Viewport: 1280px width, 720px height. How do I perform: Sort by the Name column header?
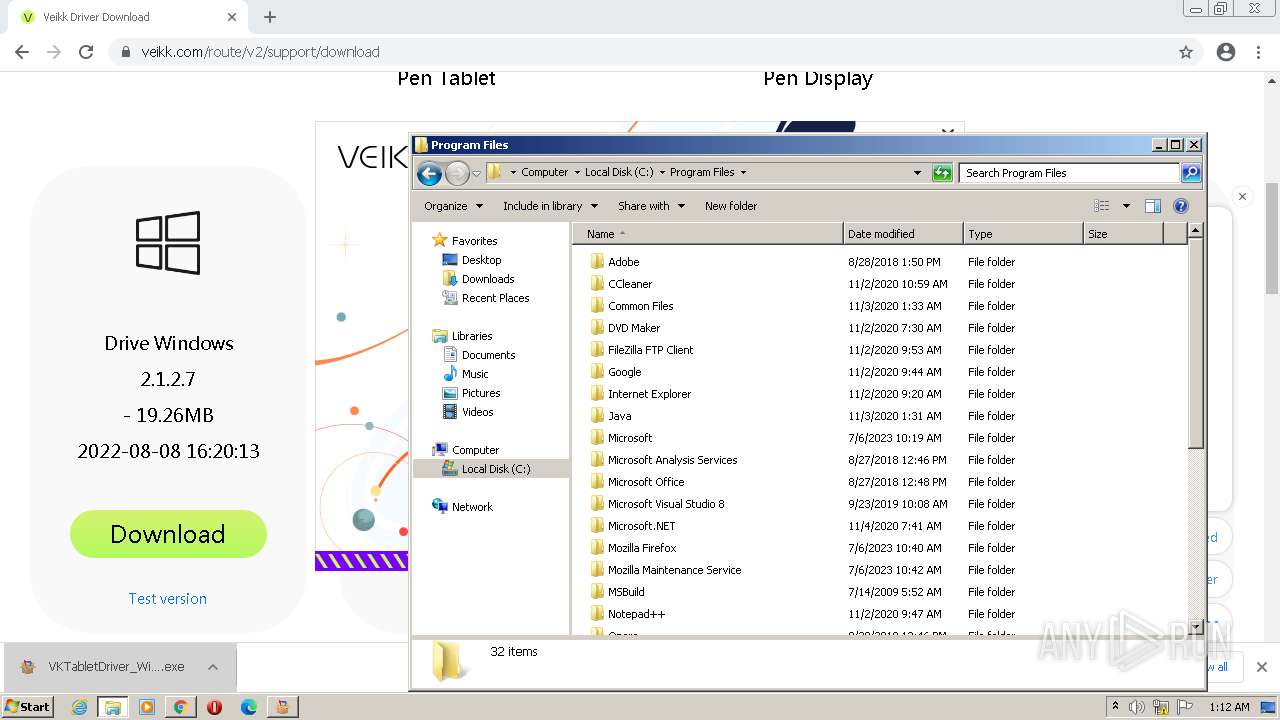(708, 234)
